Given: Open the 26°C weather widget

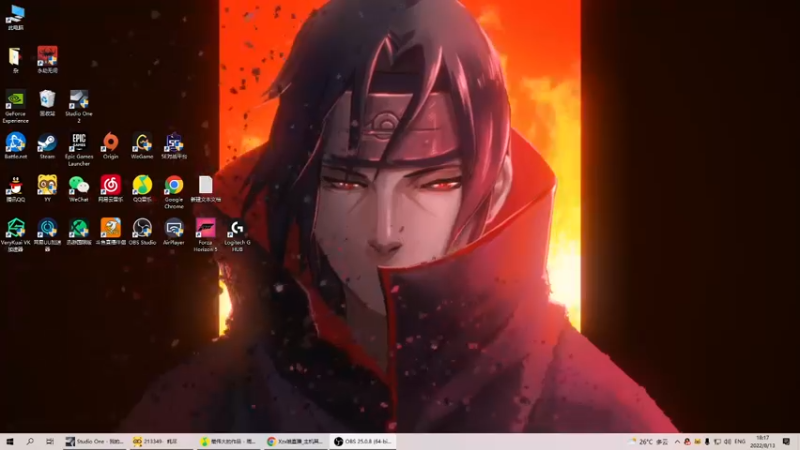Looking at the screenshot, I should click(649, 441).
